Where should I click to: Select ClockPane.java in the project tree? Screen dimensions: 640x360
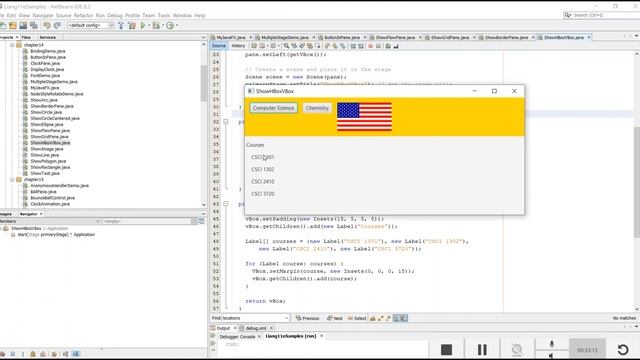point(45,63)
